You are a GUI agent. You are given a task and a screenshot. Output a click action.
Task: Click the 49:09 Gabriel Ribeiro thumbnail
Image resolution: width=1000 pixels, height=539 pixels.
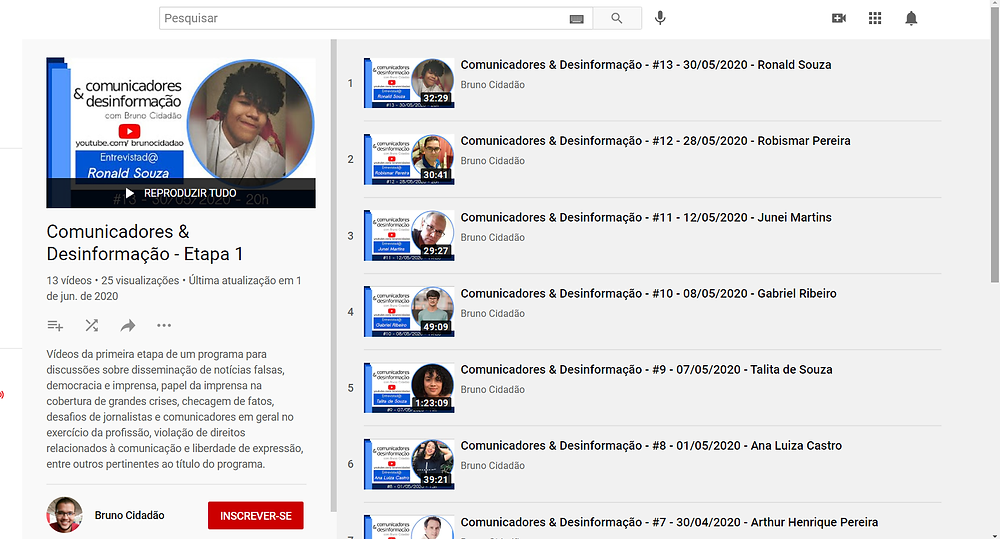[409, 311]
